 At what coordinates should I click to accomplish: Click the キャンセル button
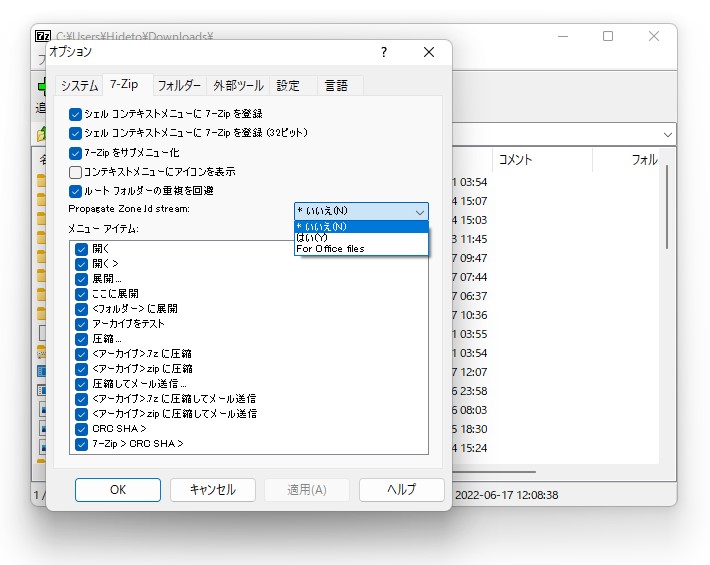[x=213, y=490]
